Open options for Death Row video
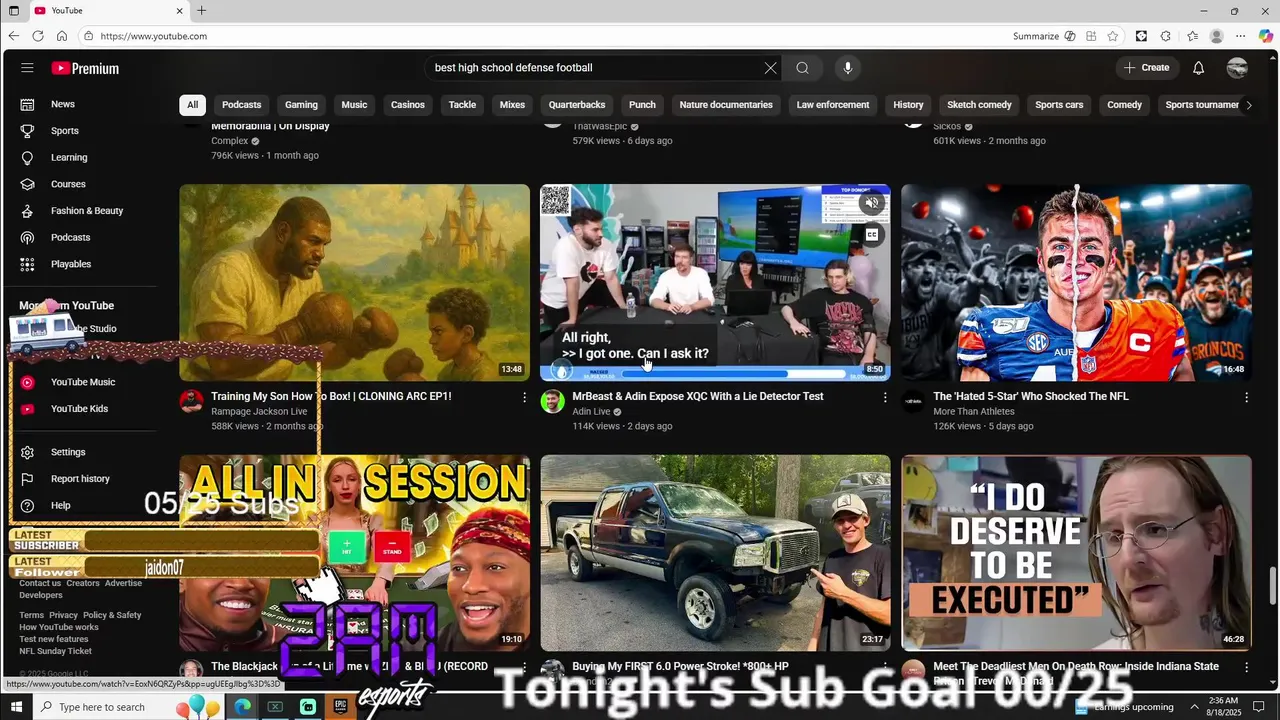 [x=1246, y=667]
